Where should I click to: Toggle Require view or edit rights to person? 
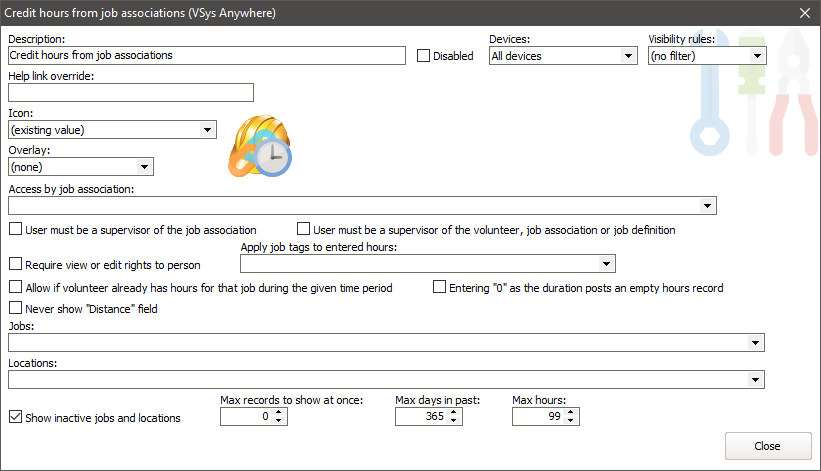pyautogui.click(x=15, y=265)
